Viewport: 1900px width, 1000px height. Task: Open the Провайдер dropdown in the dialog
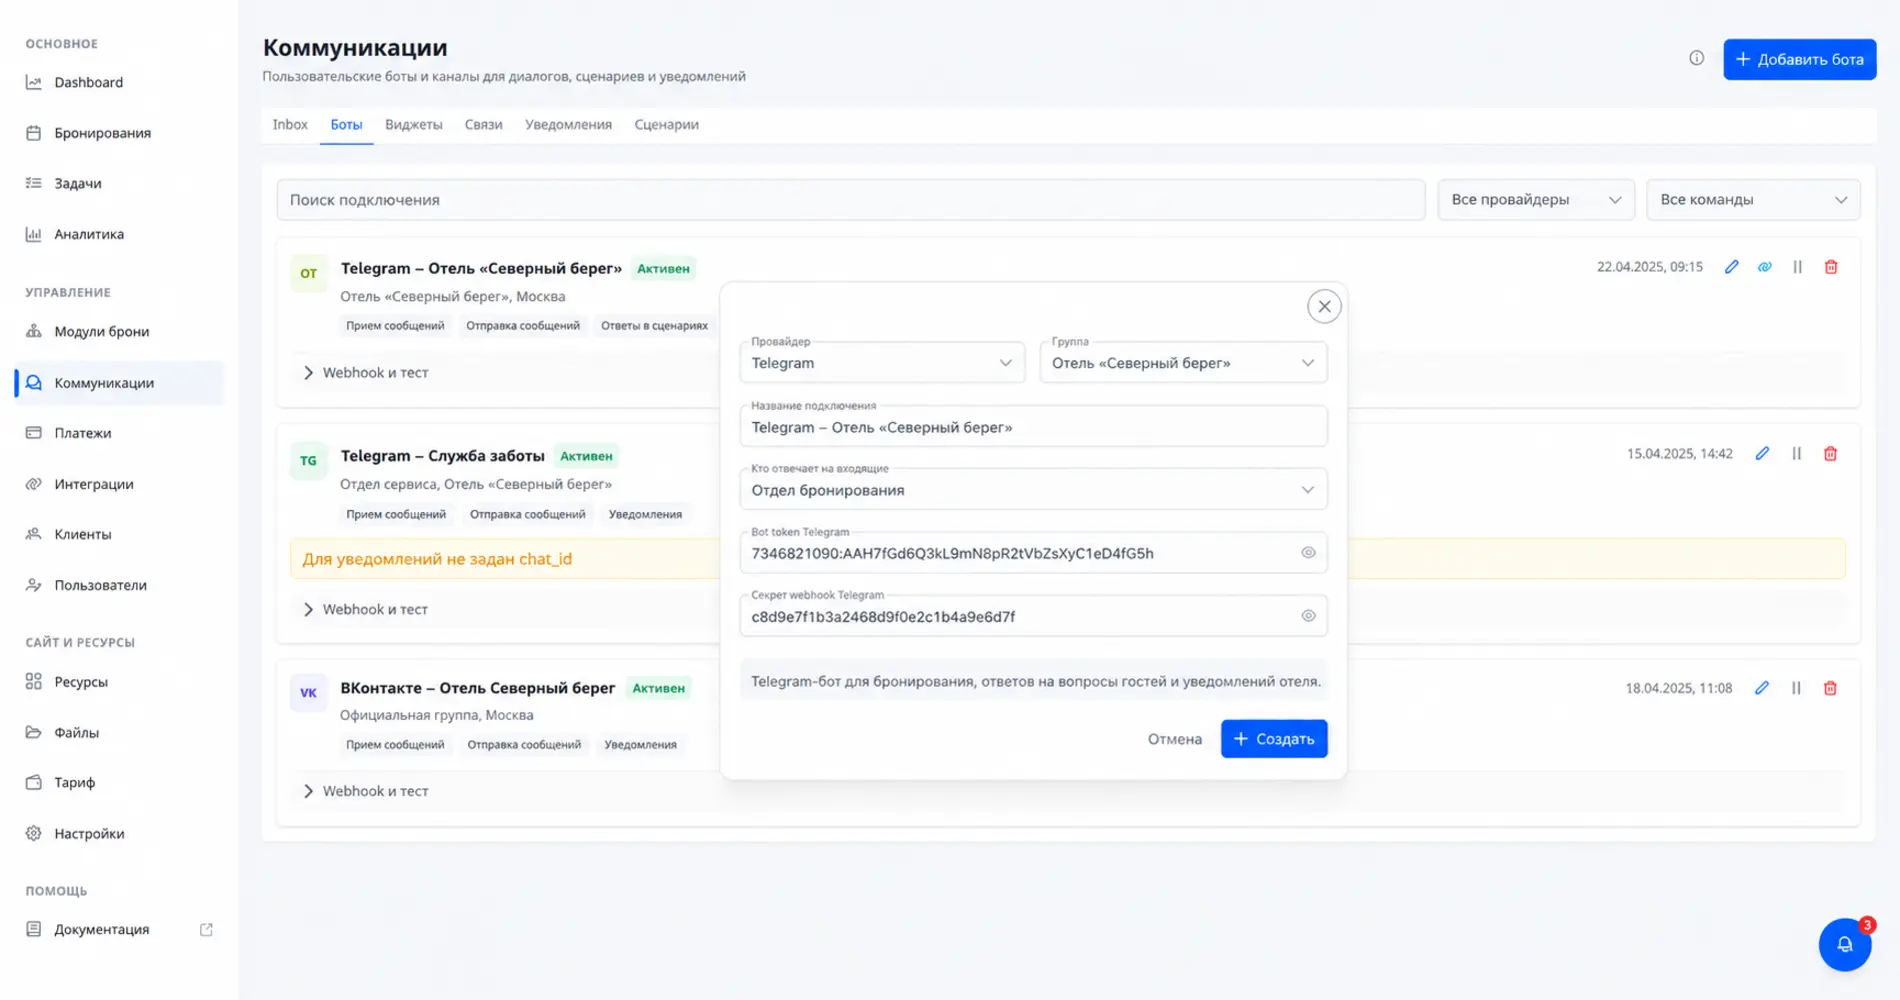(x=882, y=363)
